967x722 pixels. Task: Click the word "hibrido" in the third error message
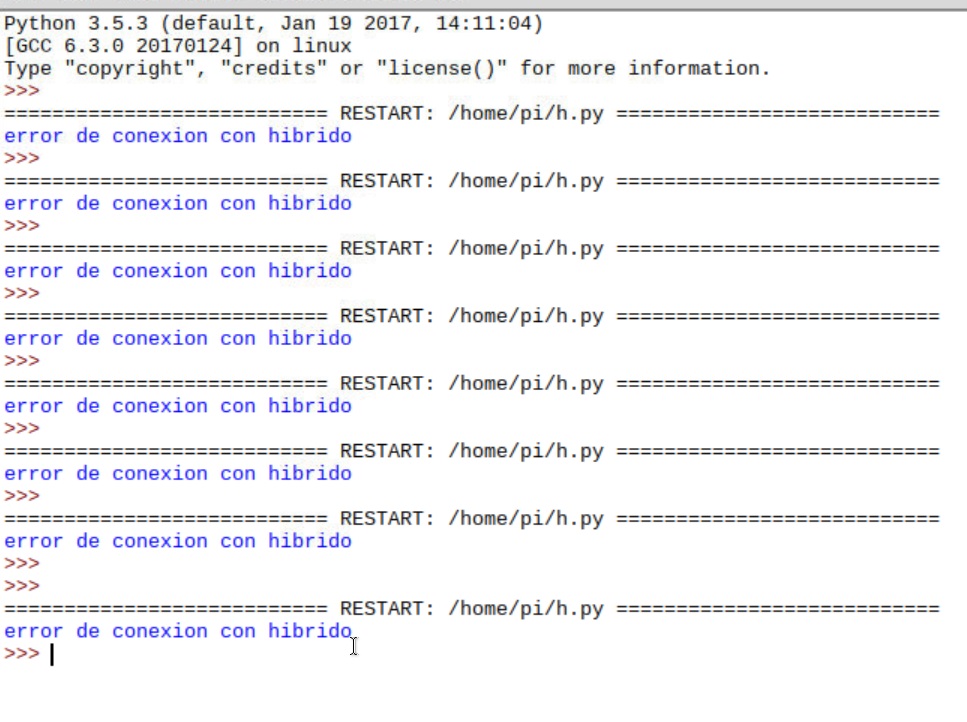[x=310, y=271]
